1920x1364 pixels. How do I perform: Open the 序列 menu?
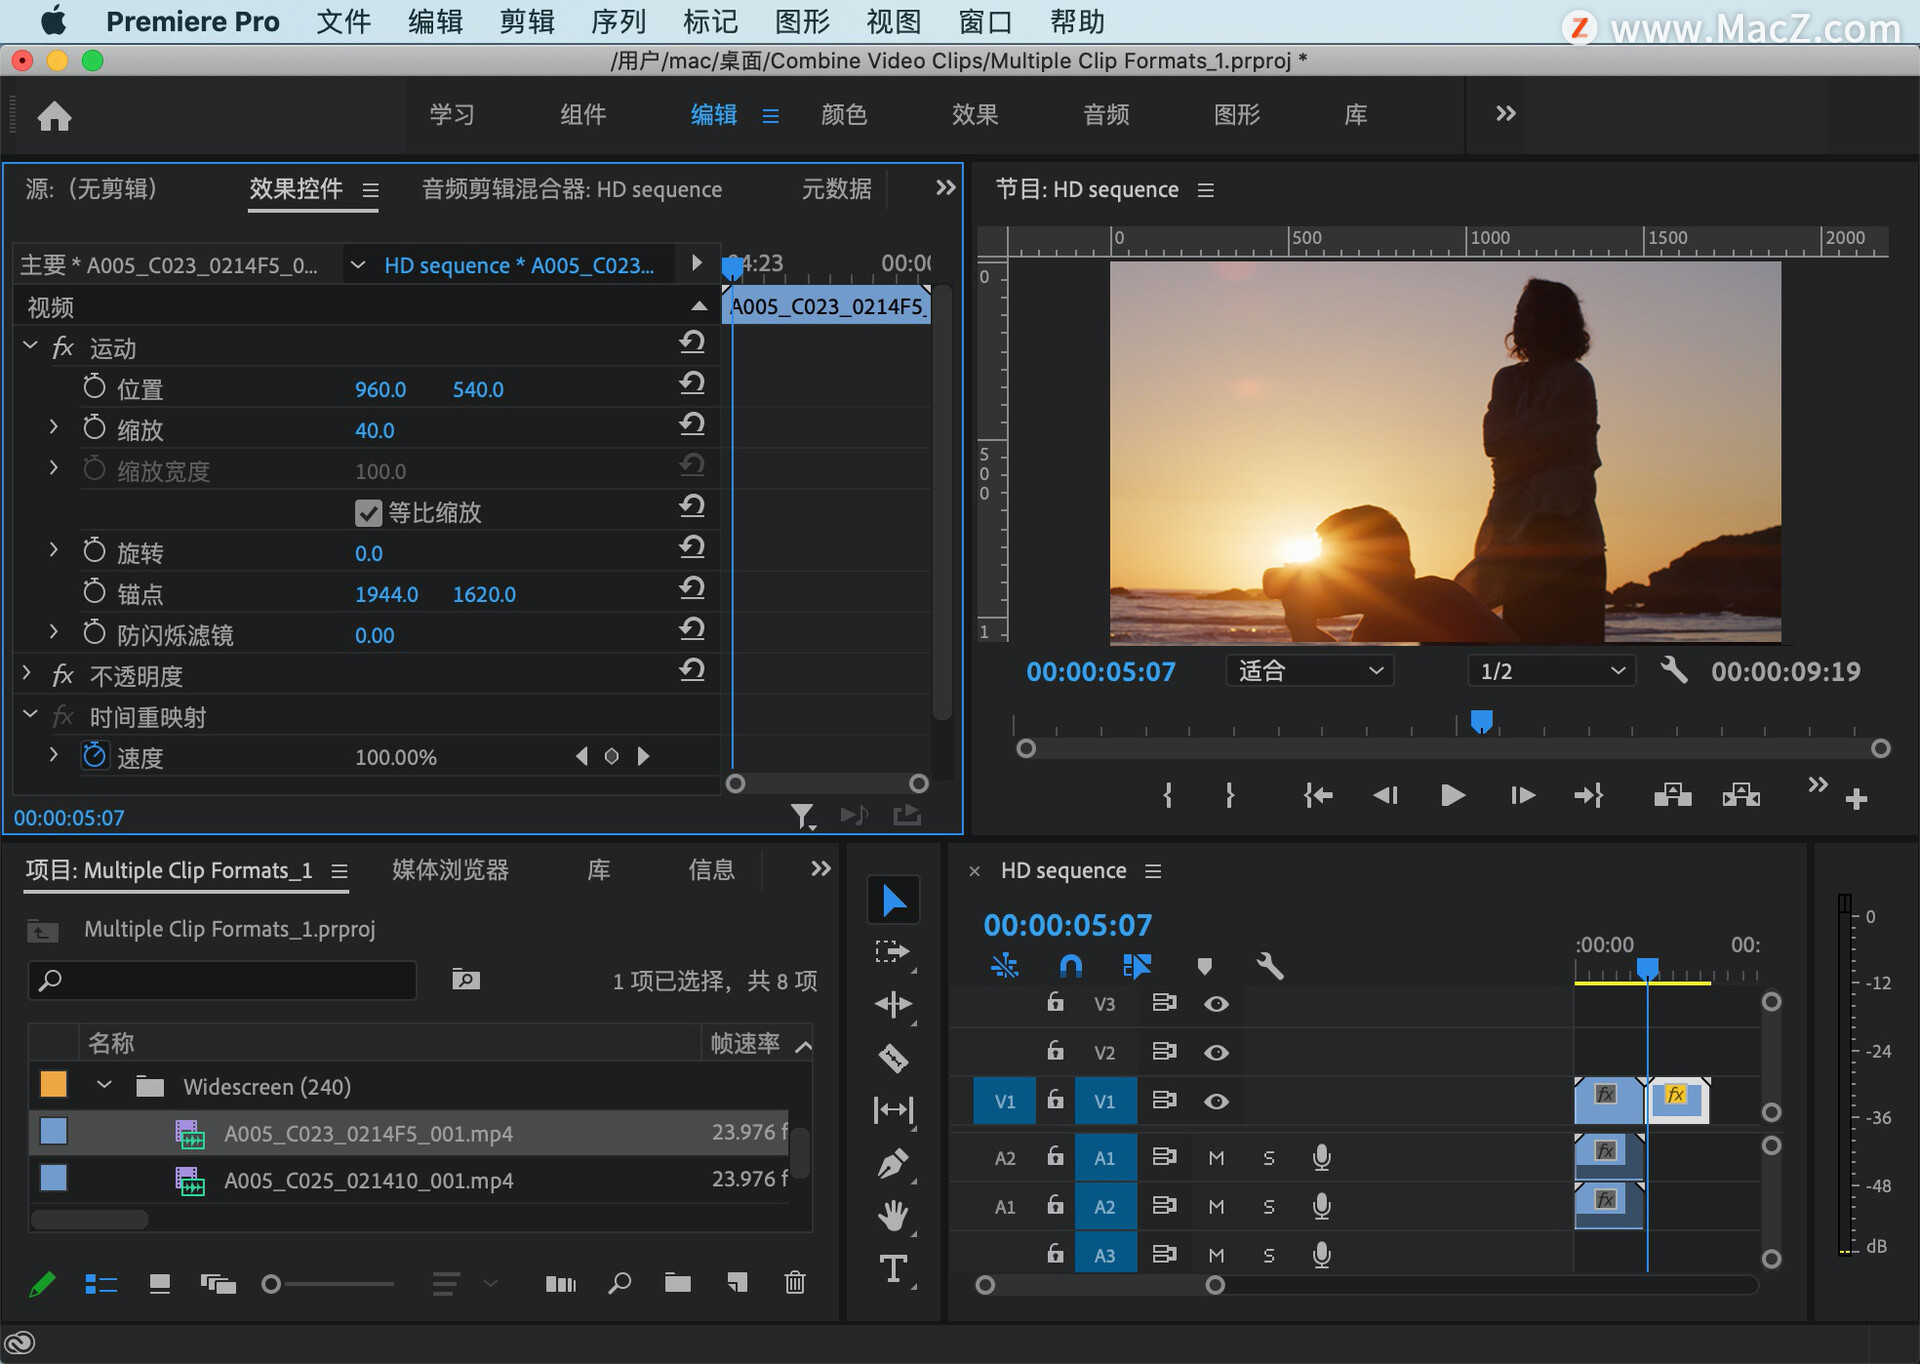coord(618,22)
